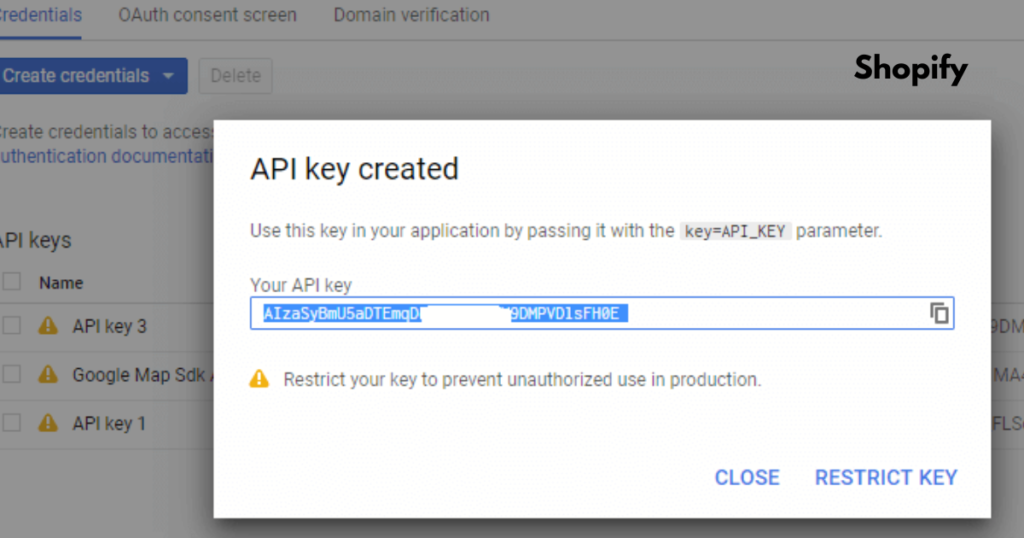Open the Domain verification tab
Image resolution: width=1024 pixels, height=538 pixels.
point(411,15)
